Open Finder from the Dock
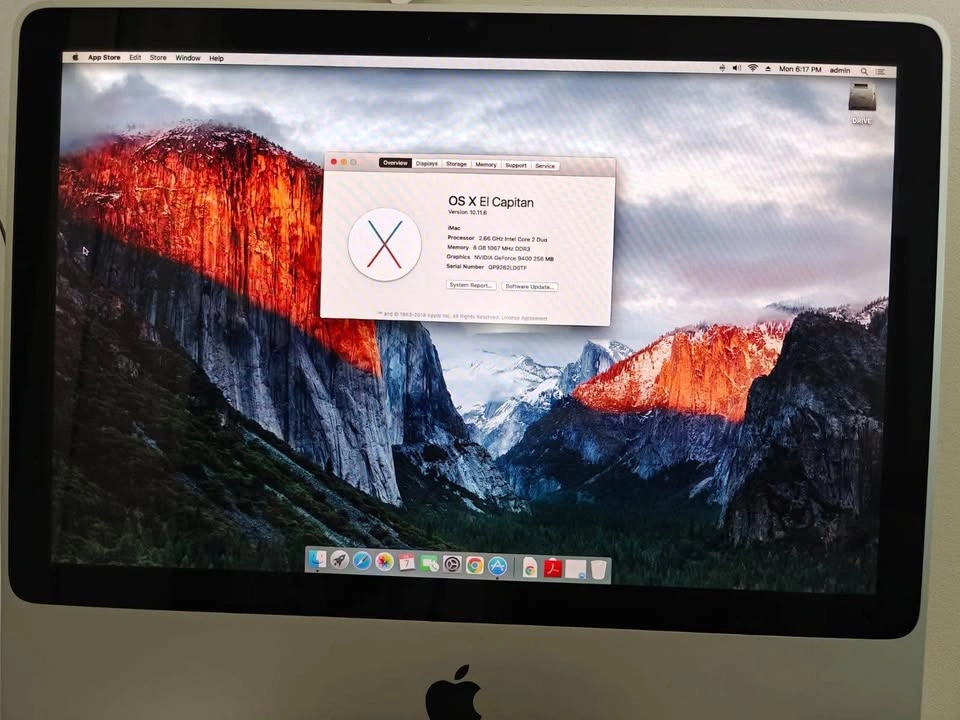960x720 pixels. point(317,561)
